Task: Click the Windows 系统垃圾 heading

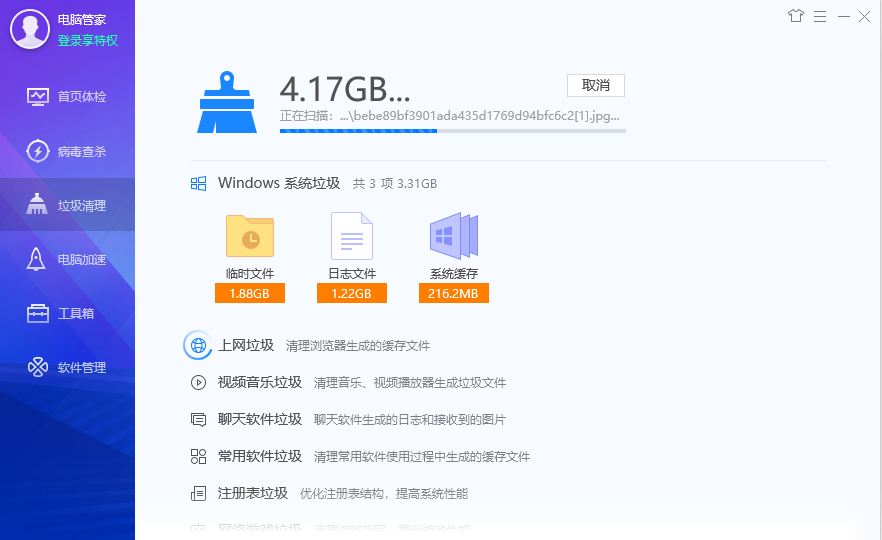Action: pyautogui.click(x=279, y=183)
